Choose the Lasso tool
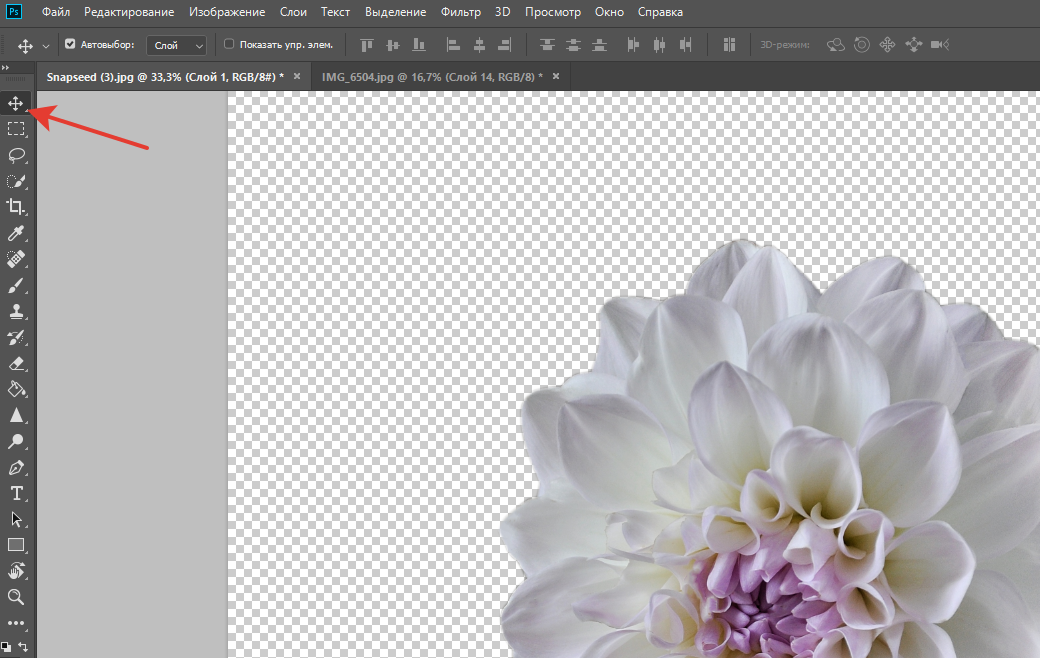This screenshot has height=658, width=1040. pyautogui.click(x=16, y=155)
